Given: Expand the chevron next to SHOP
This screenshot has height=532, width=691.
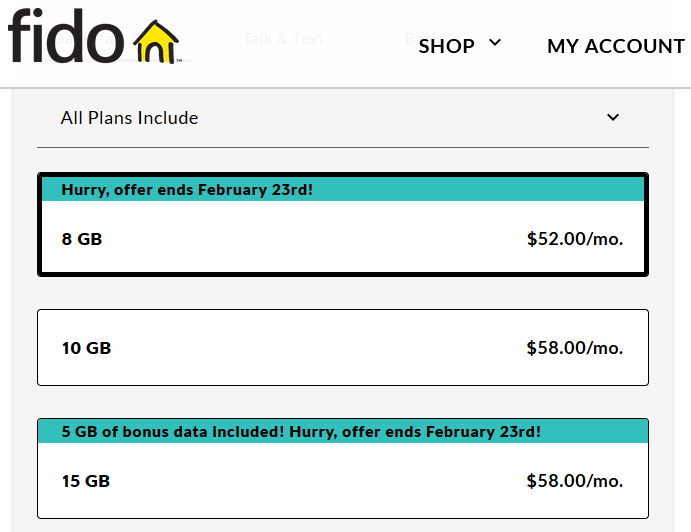Looking at the screenshot, I should tap(494, 43).
